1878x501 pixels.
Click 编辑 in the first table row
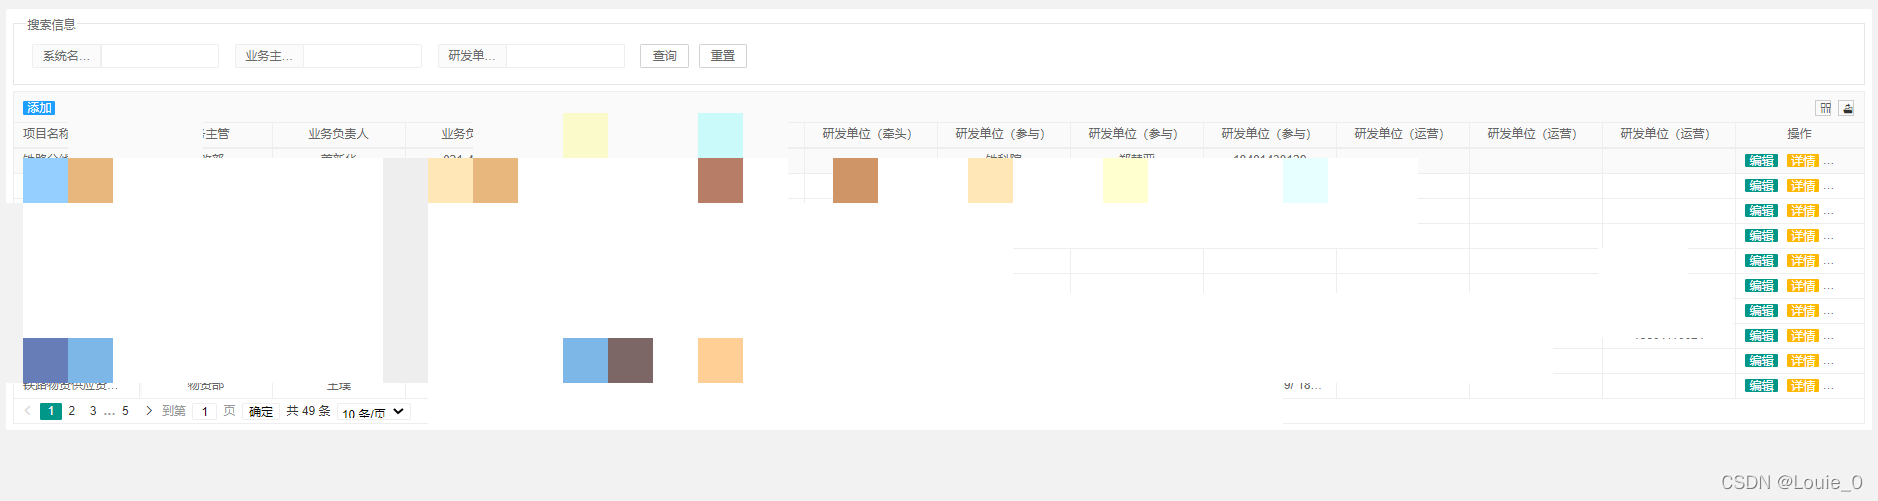[1761, 161]
